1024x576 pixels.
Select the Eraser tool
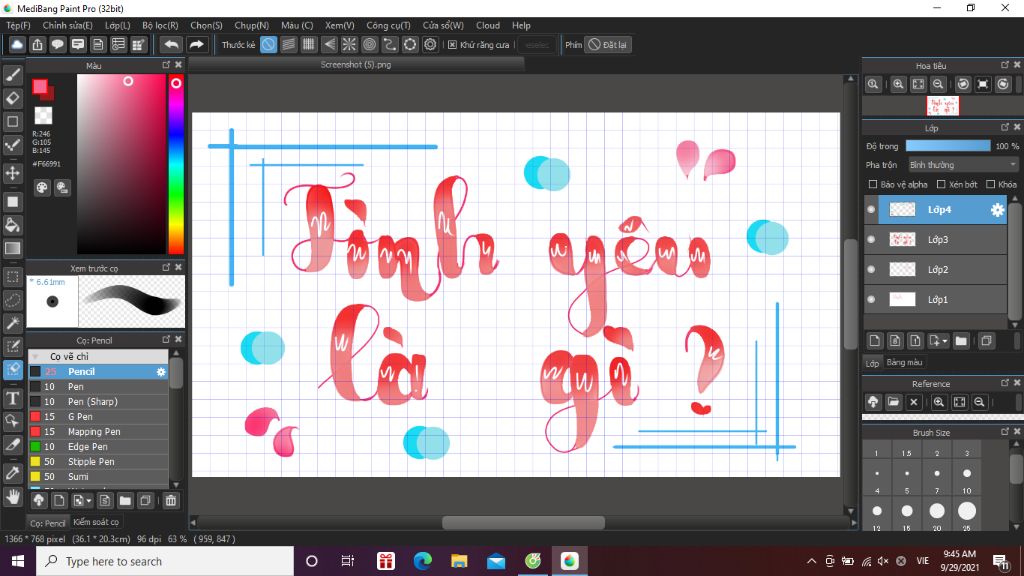point(12,98)
